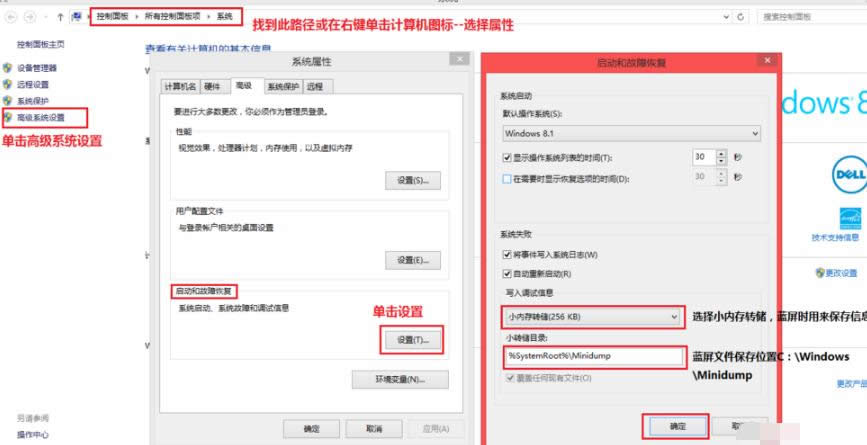867x445 pixels.
Task: Increase the OS list display time spinner
Action: pos(723,154)
